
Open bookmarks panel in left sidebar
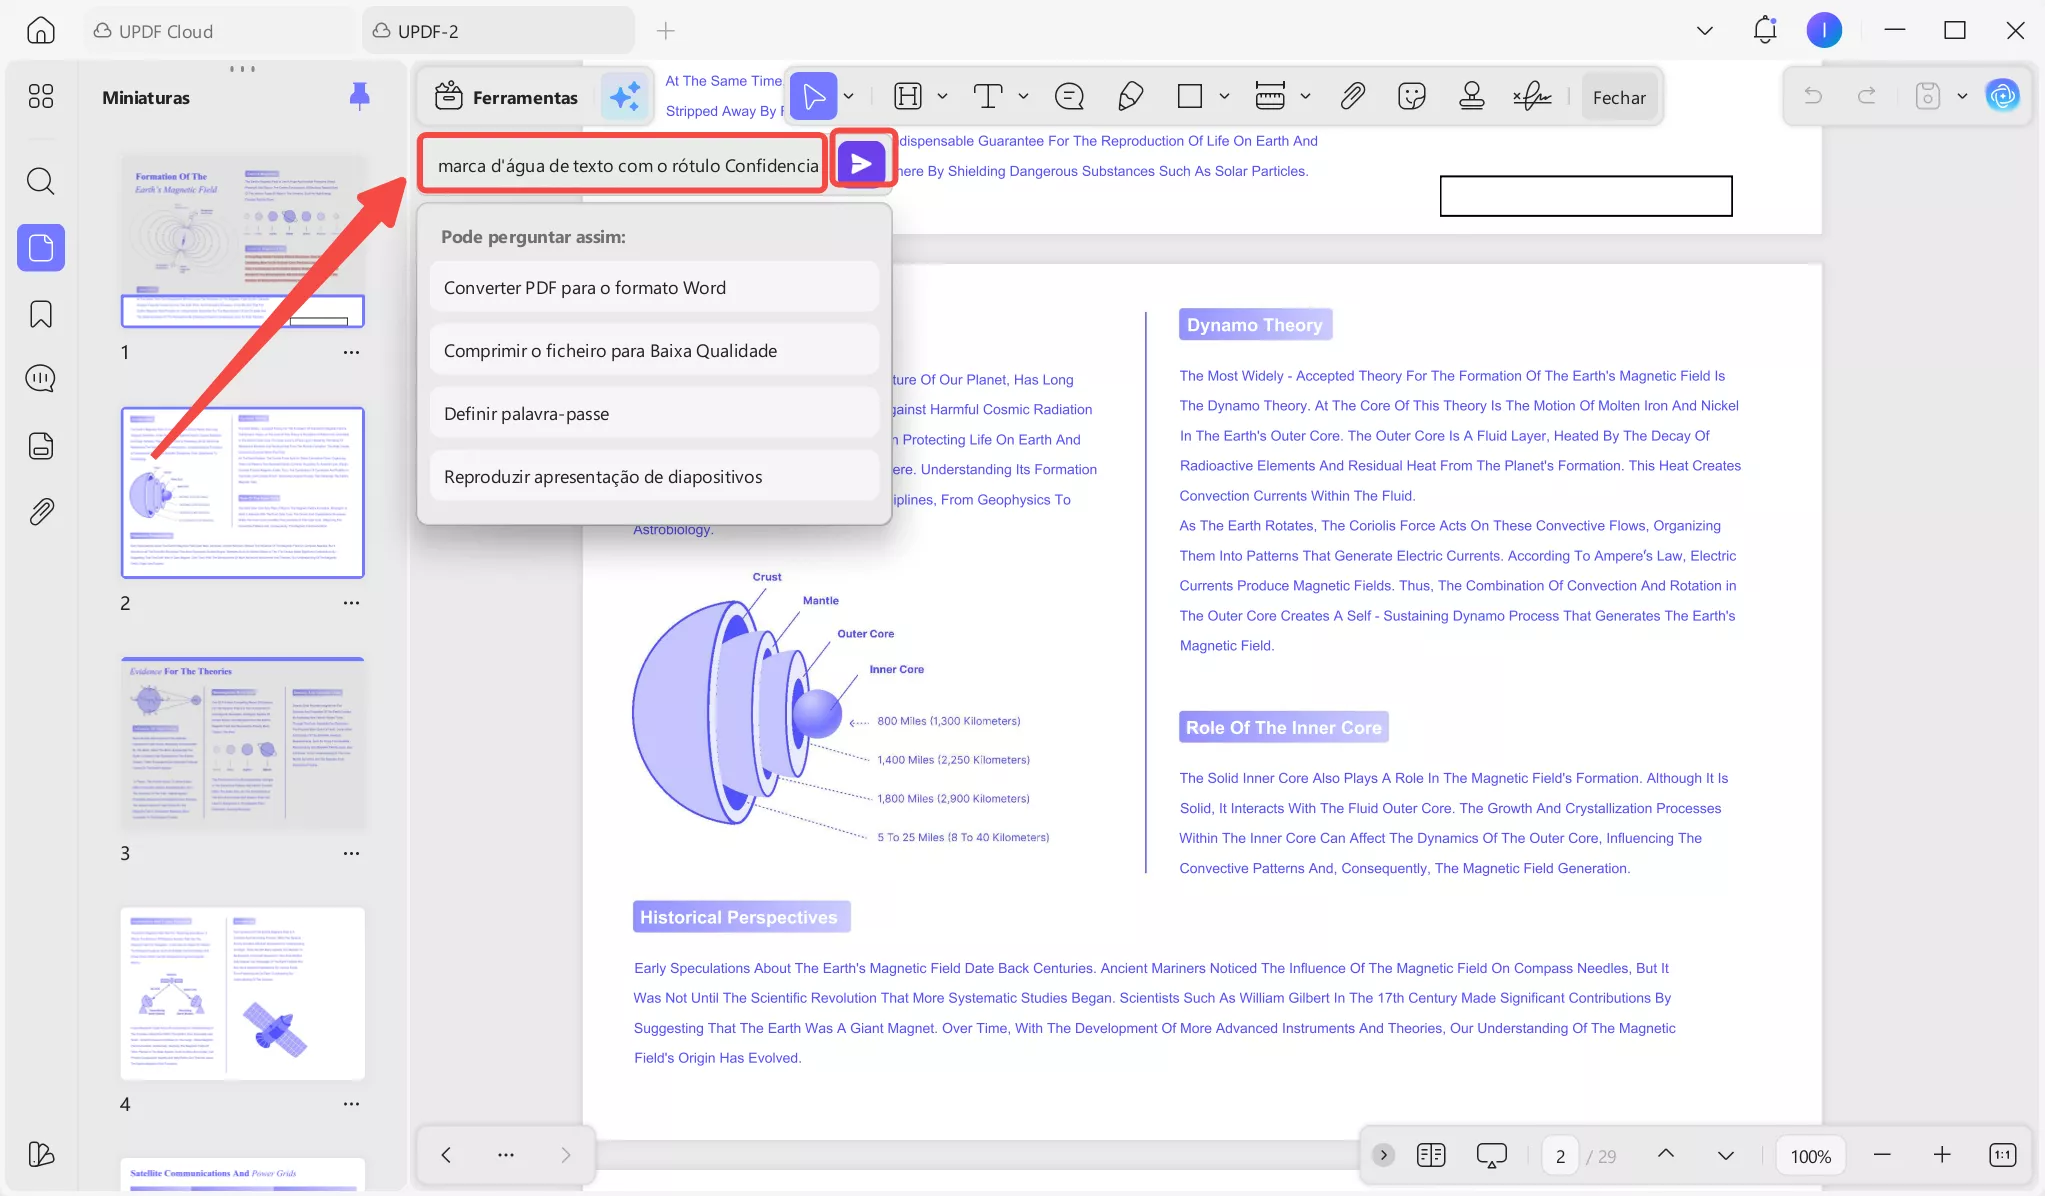(x=41, y=314)
